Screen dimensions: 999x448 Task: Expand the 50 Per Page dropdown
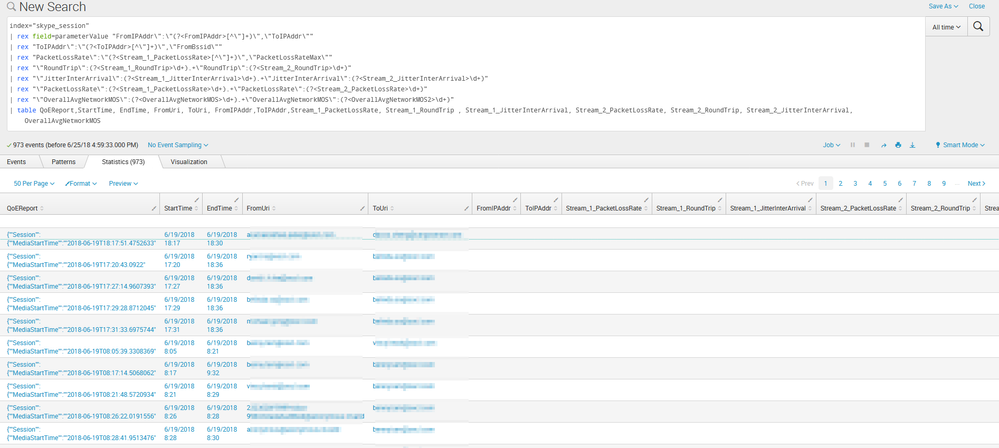coord(33,184)
